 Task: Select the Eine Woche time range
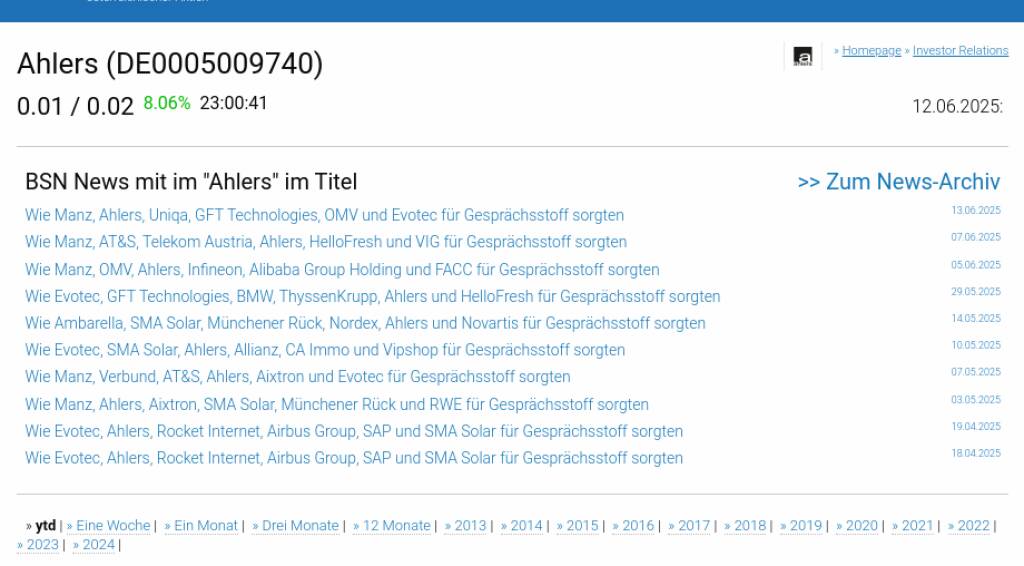pos(112,526)
